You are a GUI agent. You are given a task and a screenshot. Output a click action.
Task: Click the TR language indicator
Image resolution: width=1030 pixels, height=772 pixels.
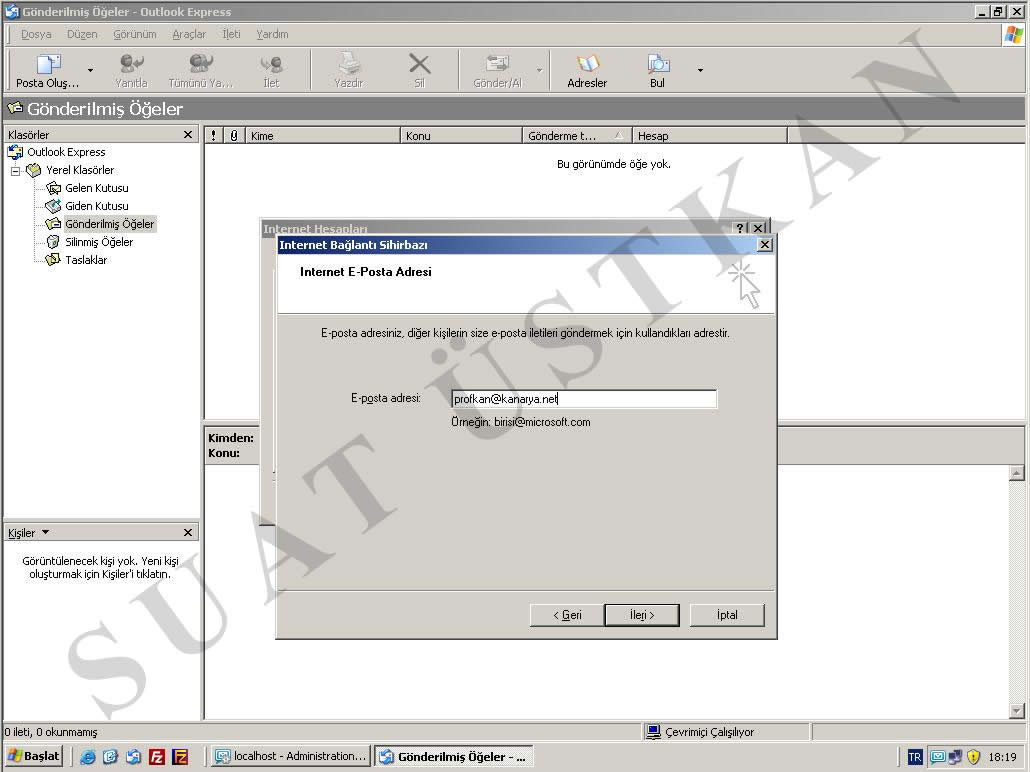click(x=914, y=757)
